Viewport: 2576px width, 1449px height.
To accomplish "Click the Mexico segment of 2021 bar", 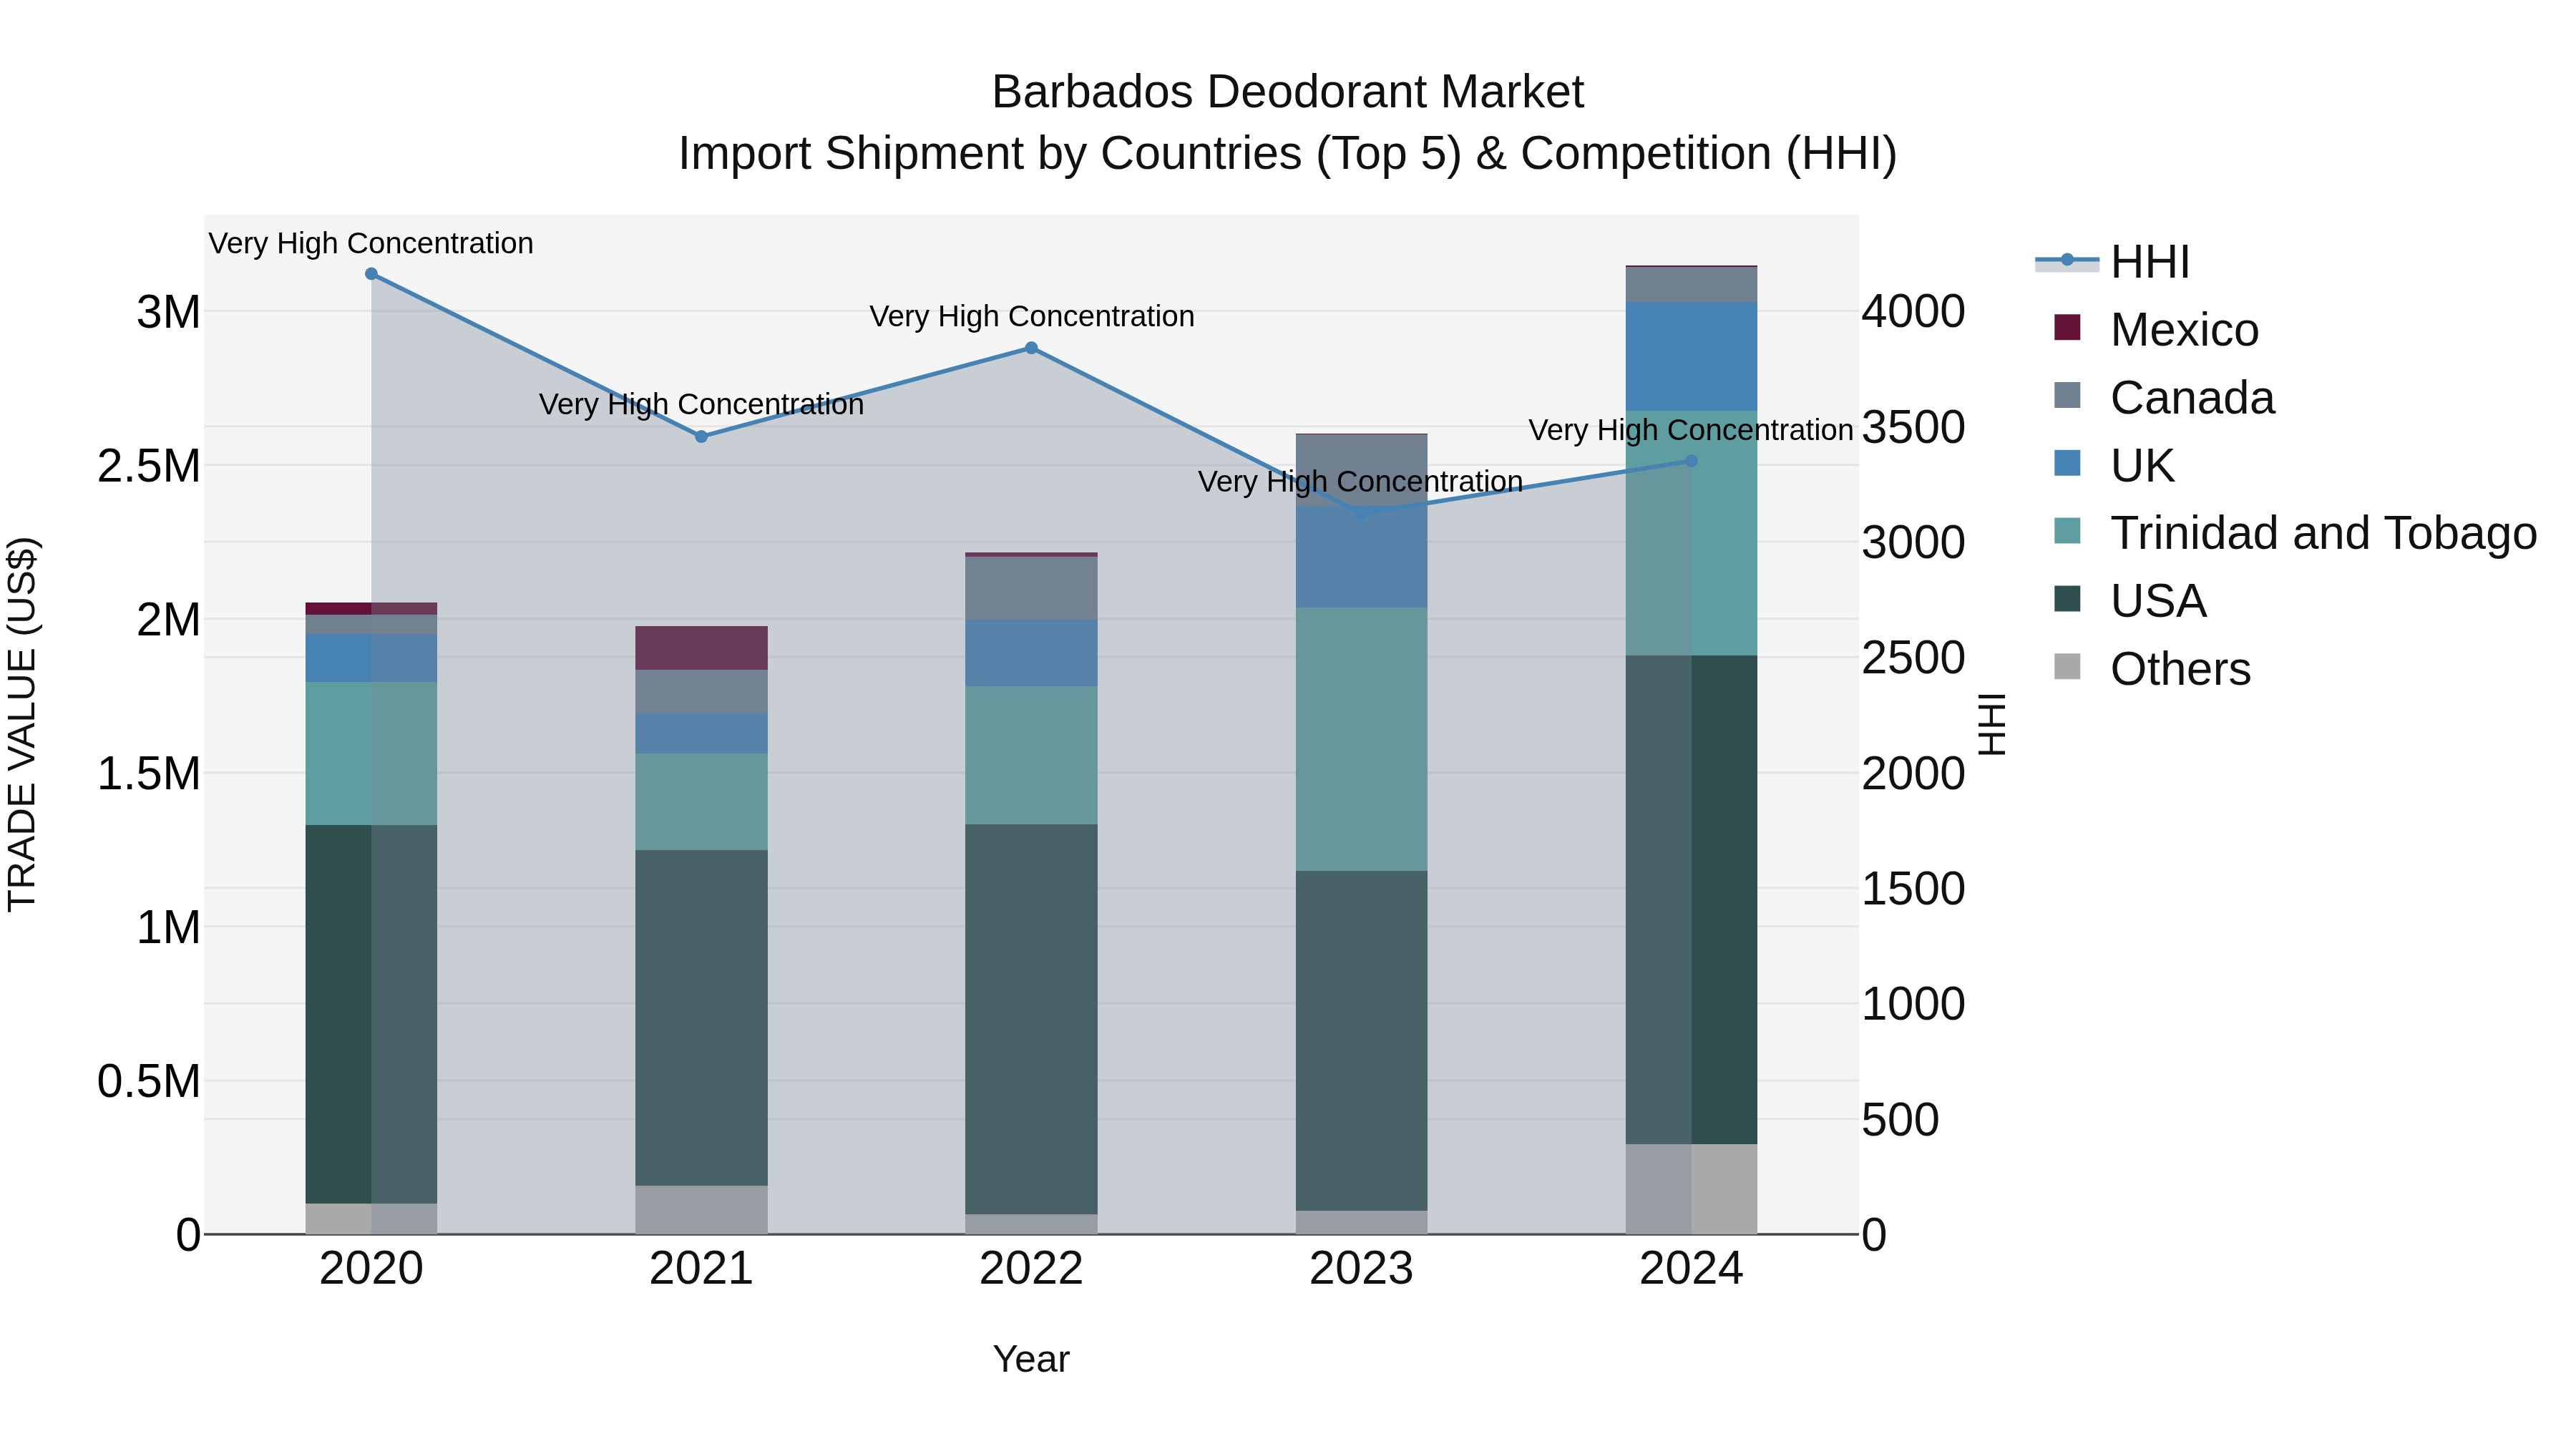I will tap(701, 648).
